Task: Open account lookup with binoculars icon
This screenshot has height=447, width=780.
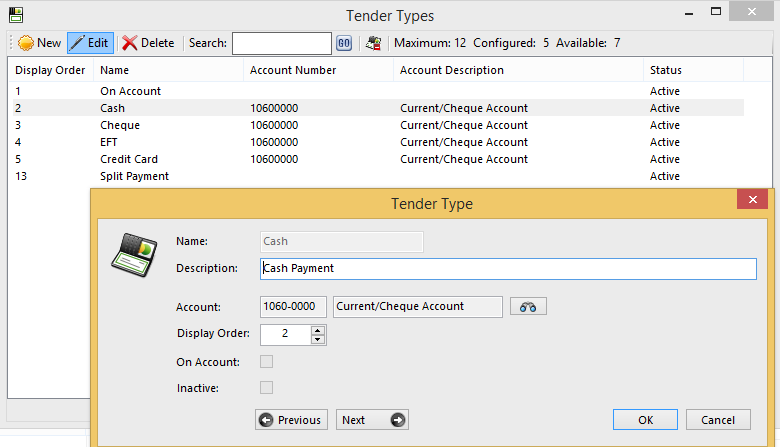Action: (x=528, y=307)
